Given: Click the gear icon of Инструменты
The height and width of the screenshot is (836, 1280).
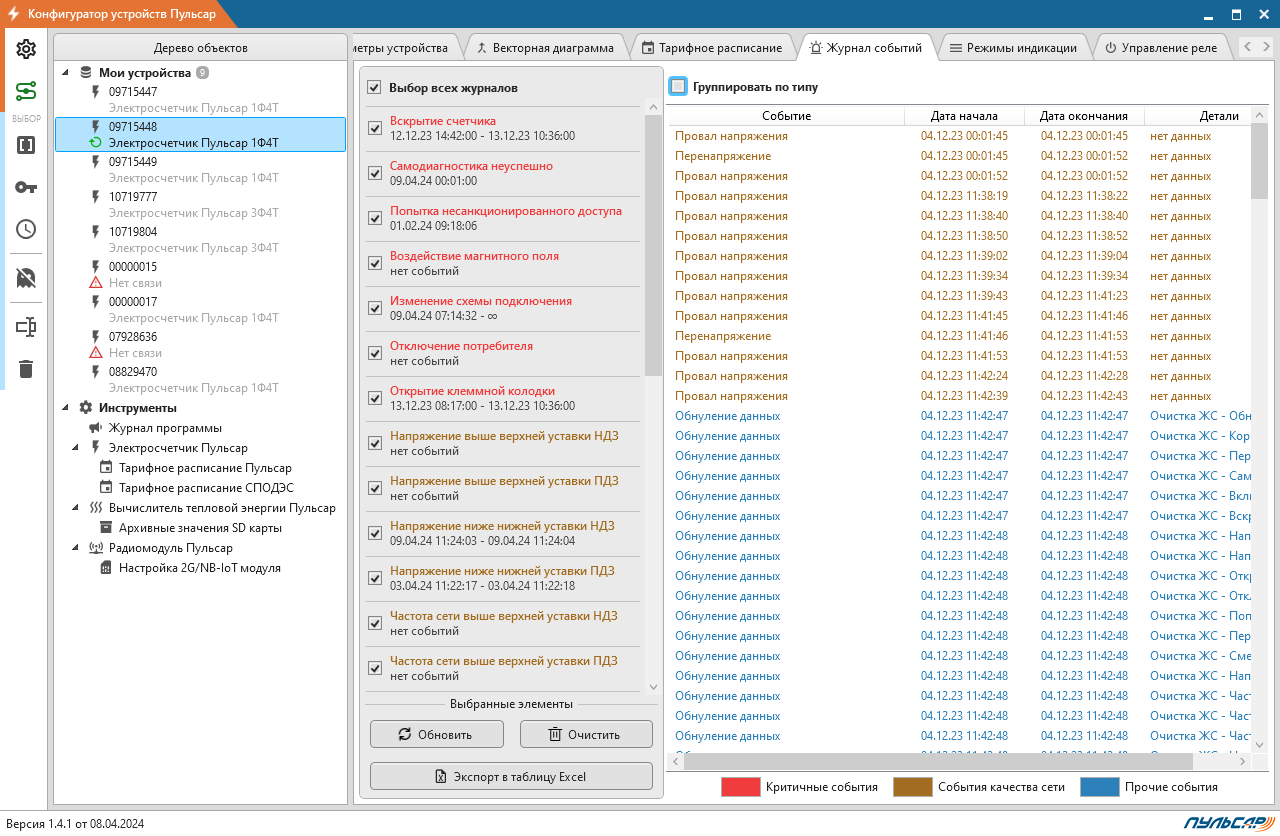Looking at the screenshot, I should (x=86, y=408).
